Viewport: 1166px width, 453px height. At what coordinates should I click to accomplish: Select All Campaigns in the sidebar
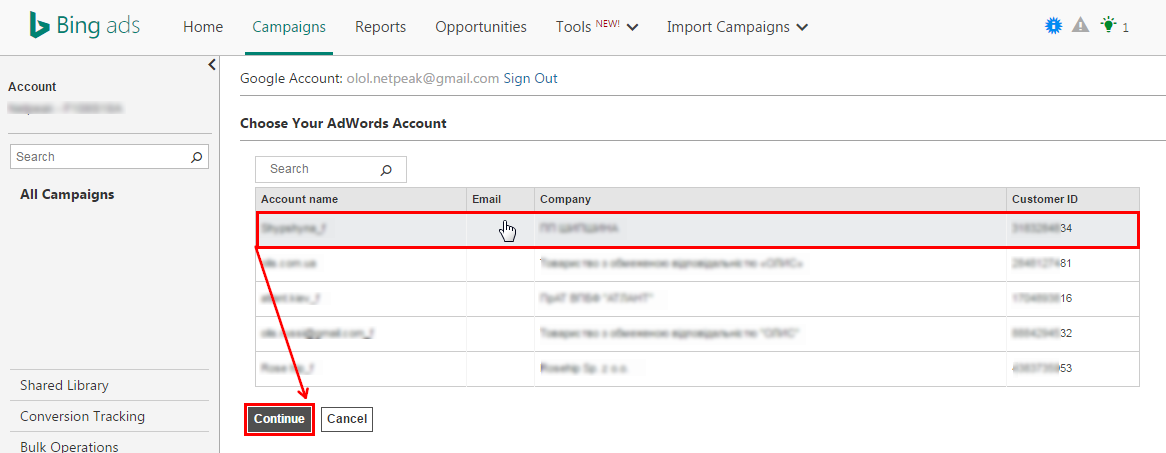point(67,195)
